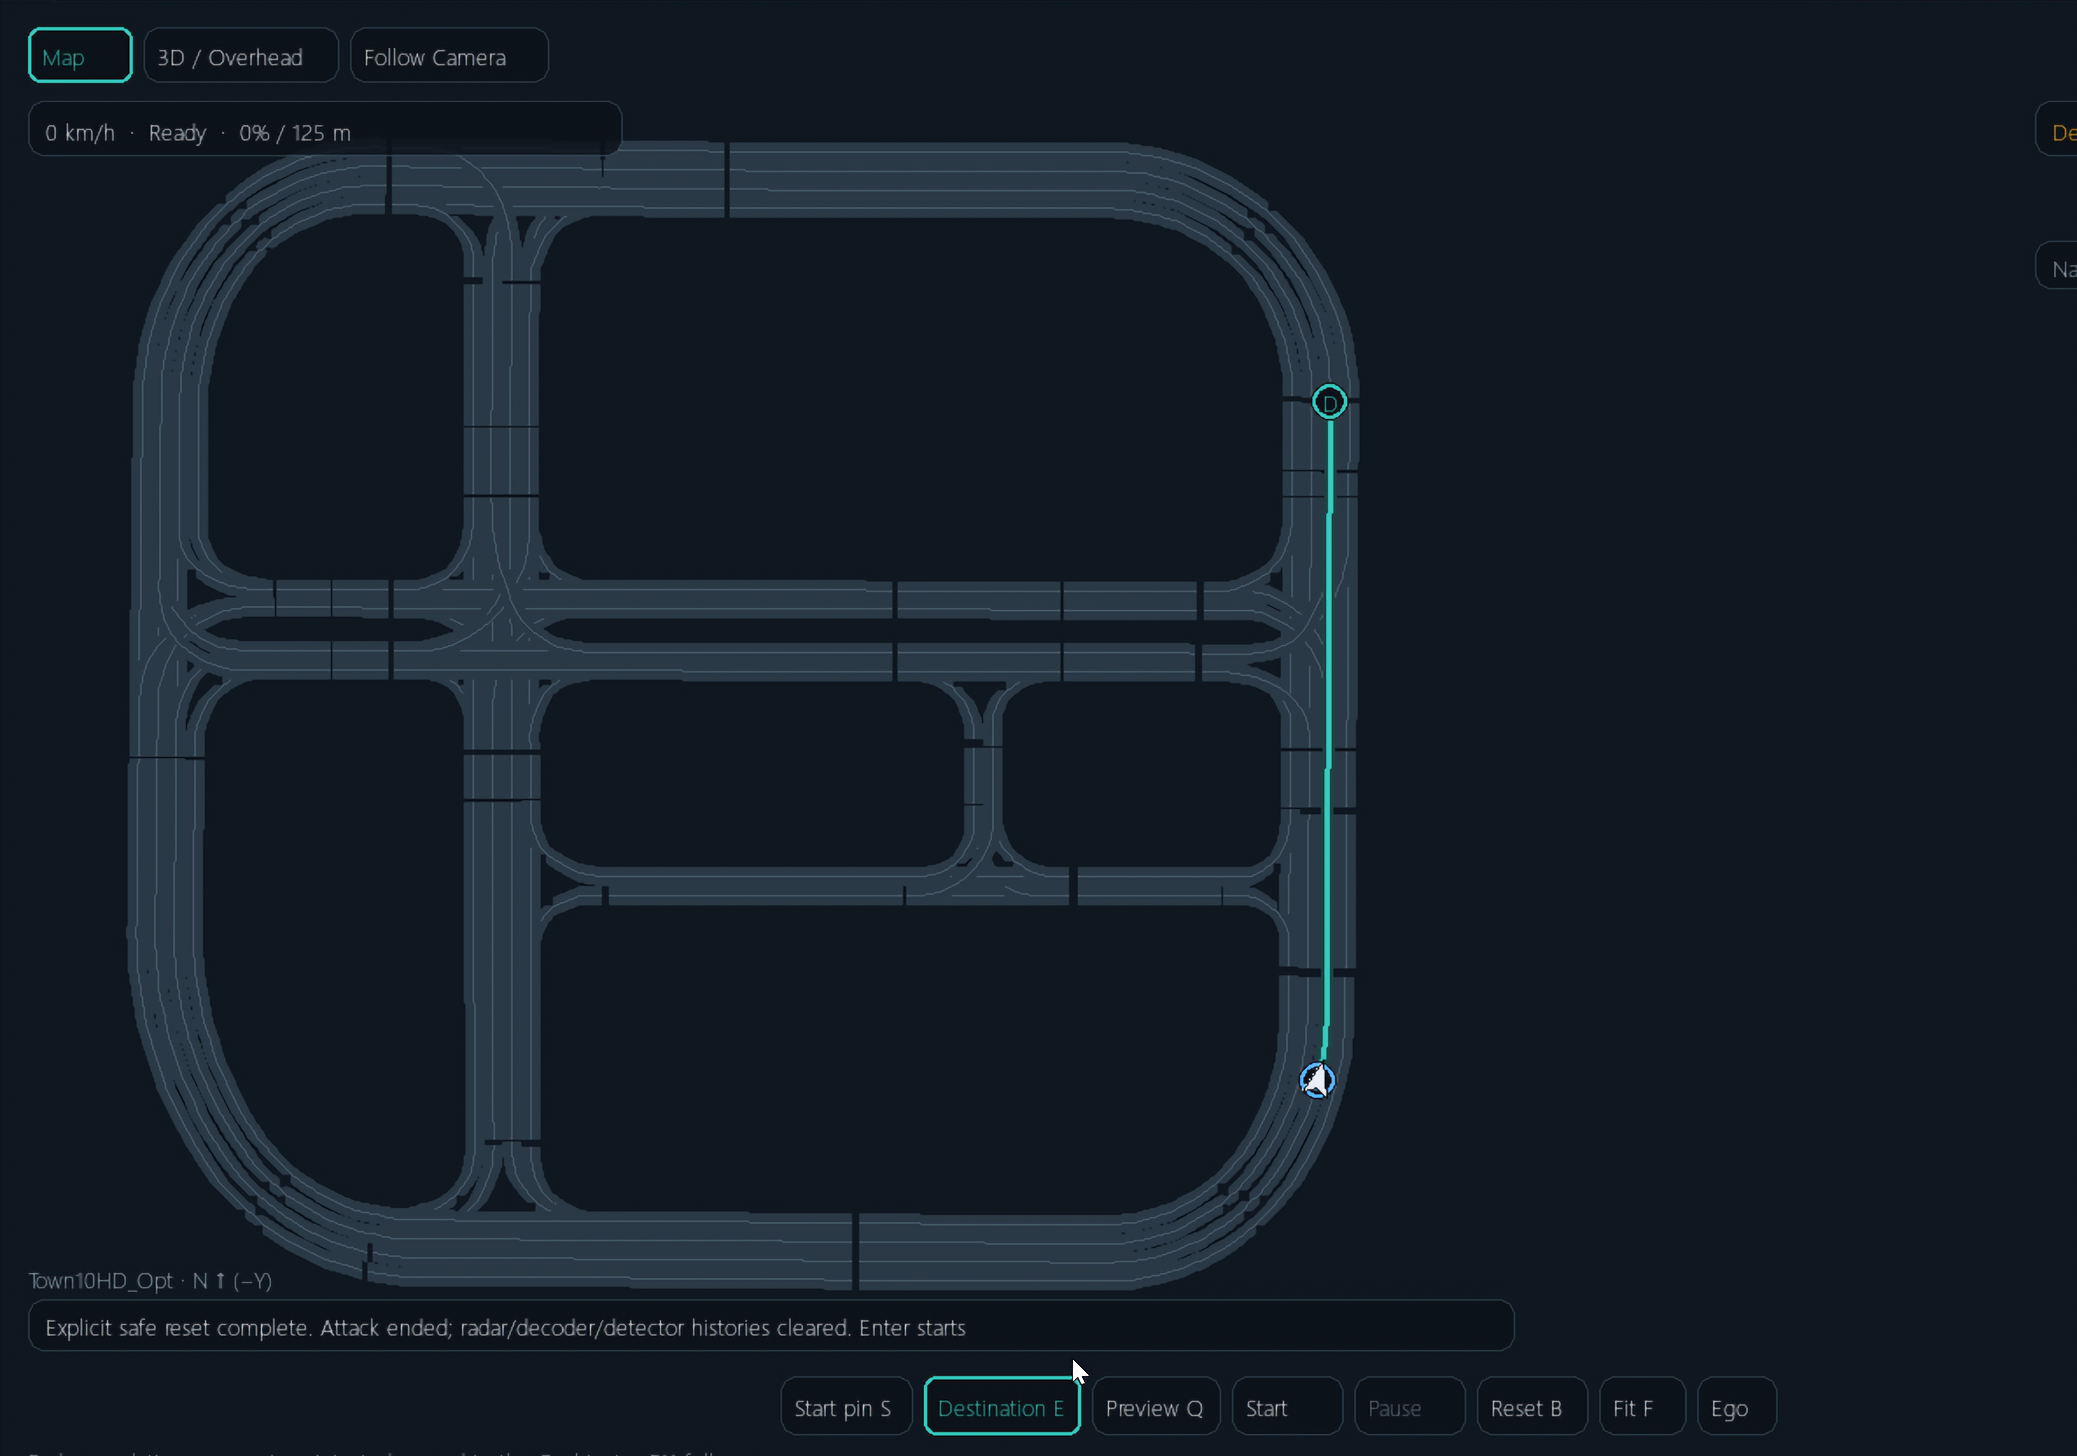Click the Start button
The width and height of the screenshot is (2077, 1456).
(1287, 1407)
